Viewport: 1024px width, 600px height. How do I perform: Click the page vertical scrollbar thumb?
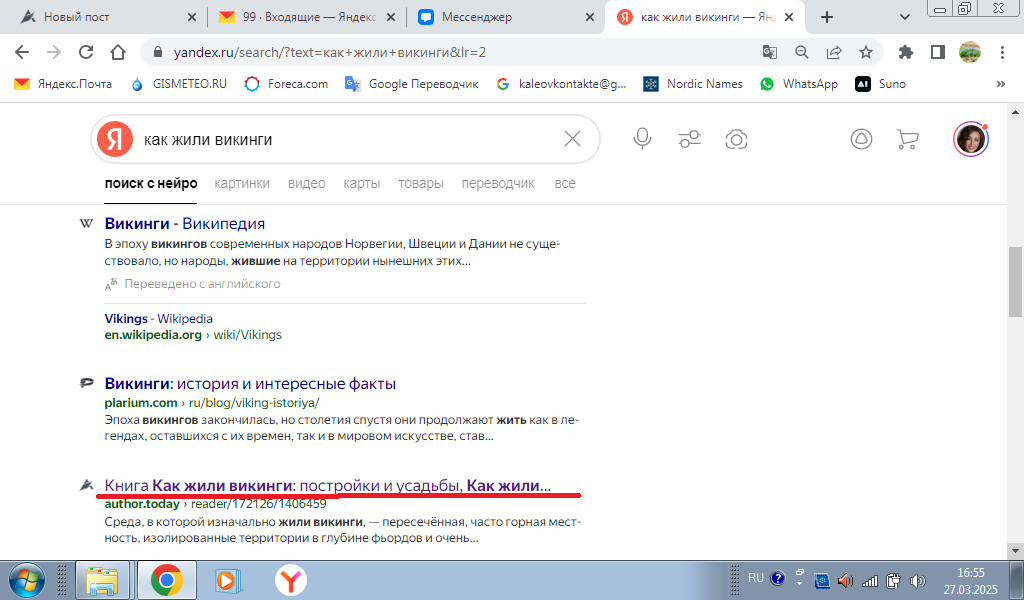pyautogui.click(x=1016, y=281)
